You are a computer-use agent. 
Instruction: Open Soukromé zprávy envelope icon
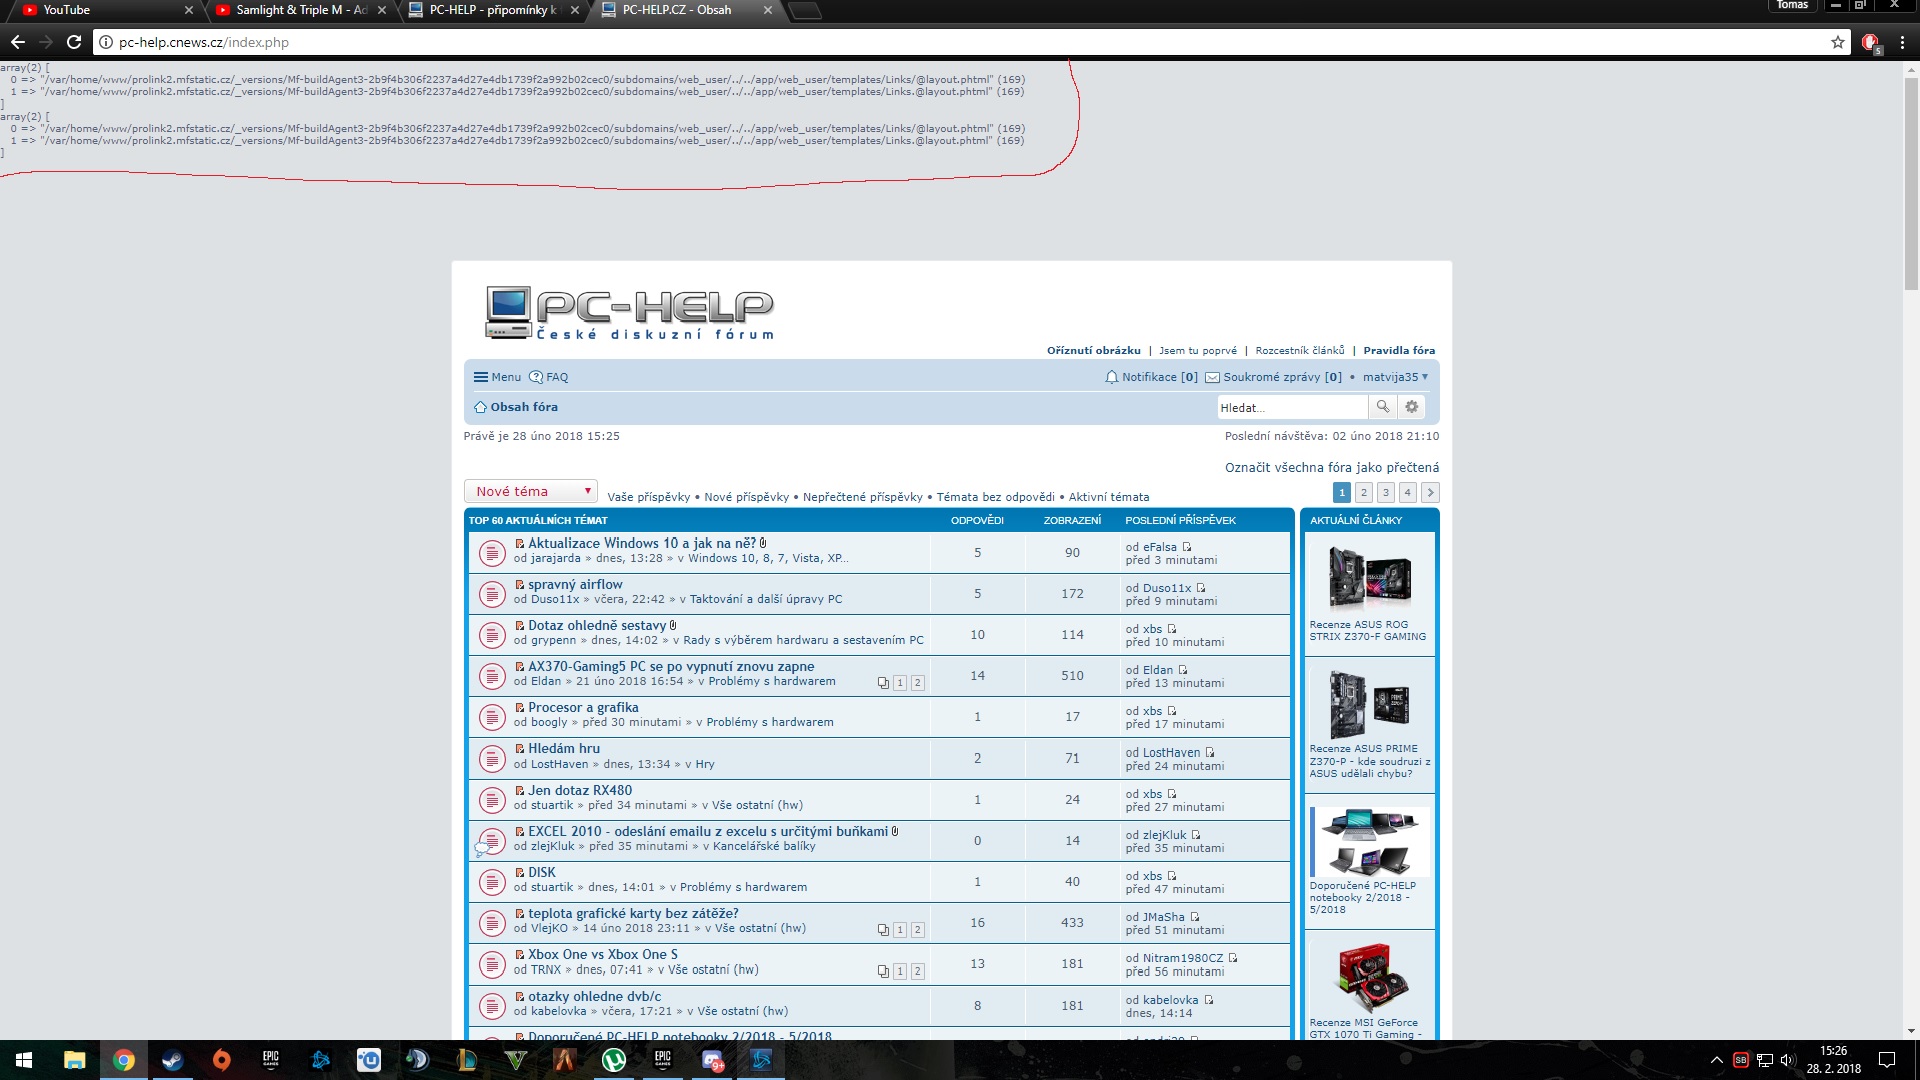pyautogui.click(x=1212, y=377)
